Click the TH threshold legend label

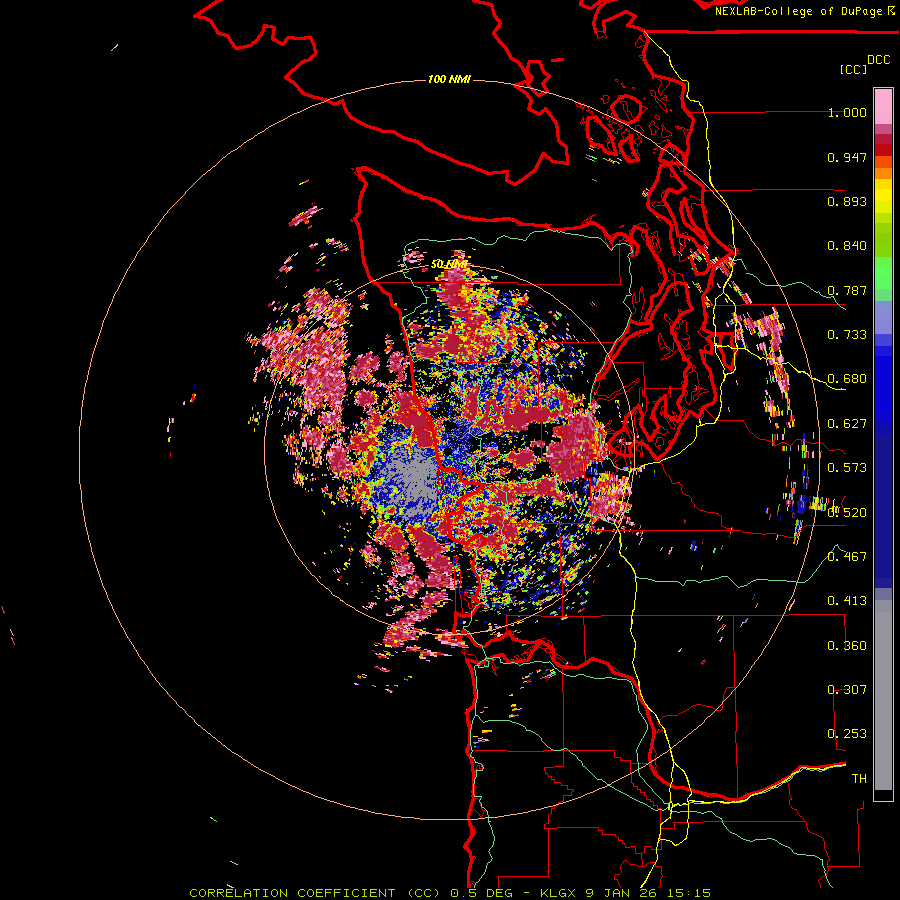click(859, 778)
